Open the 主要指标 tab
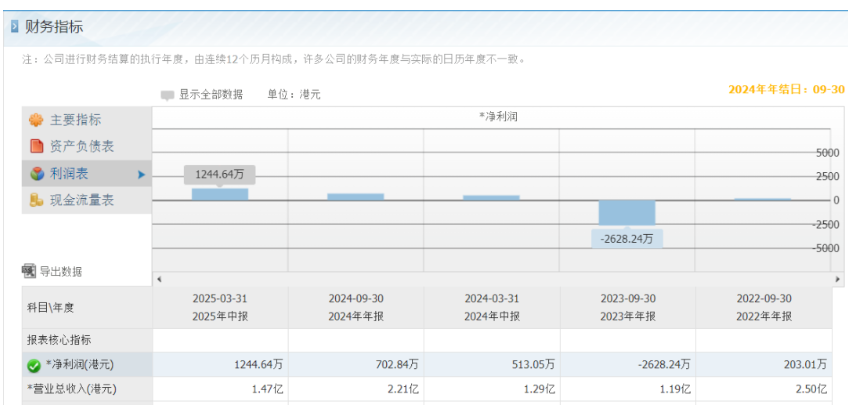 coord(76,120)
